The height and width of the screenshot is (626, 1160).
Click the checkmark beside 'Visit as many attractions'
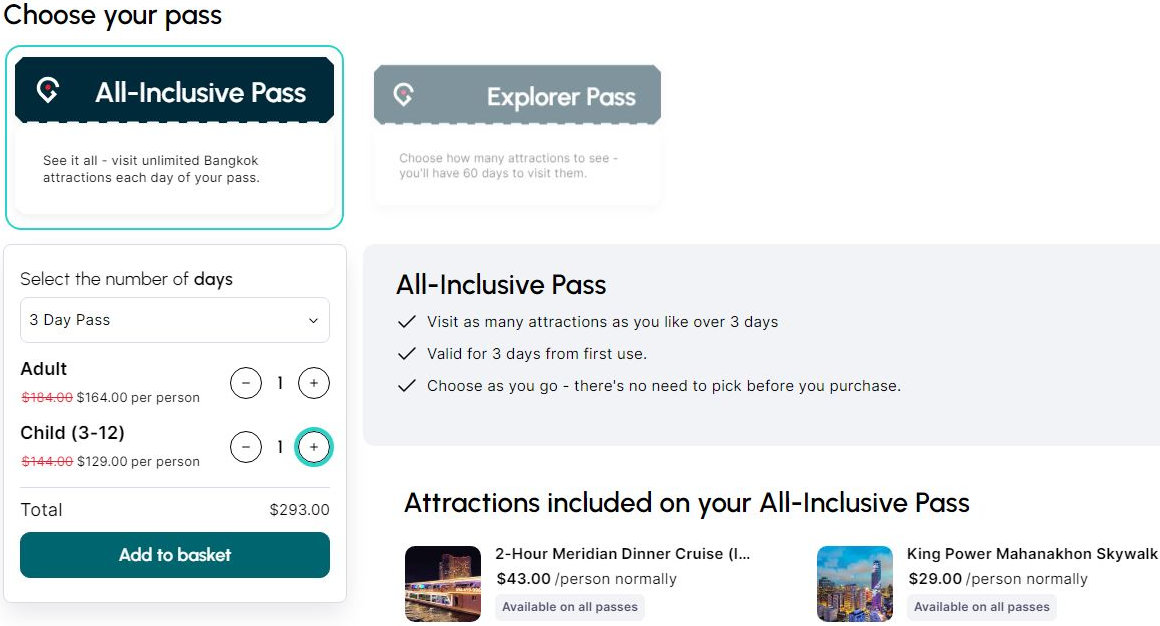point(407,322)
